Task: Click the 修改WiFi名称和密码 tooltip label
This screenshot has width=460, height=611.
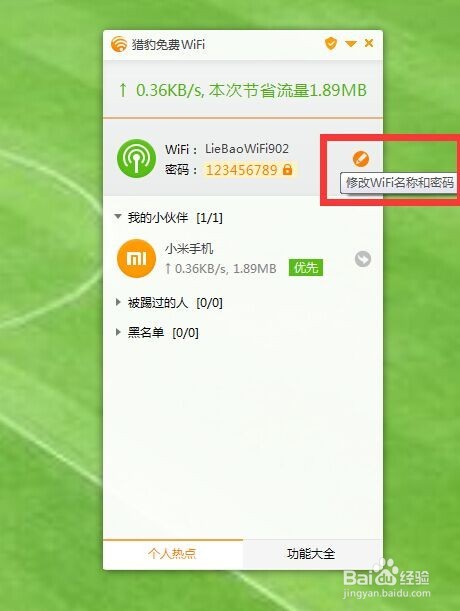Action: coord(399,182)
